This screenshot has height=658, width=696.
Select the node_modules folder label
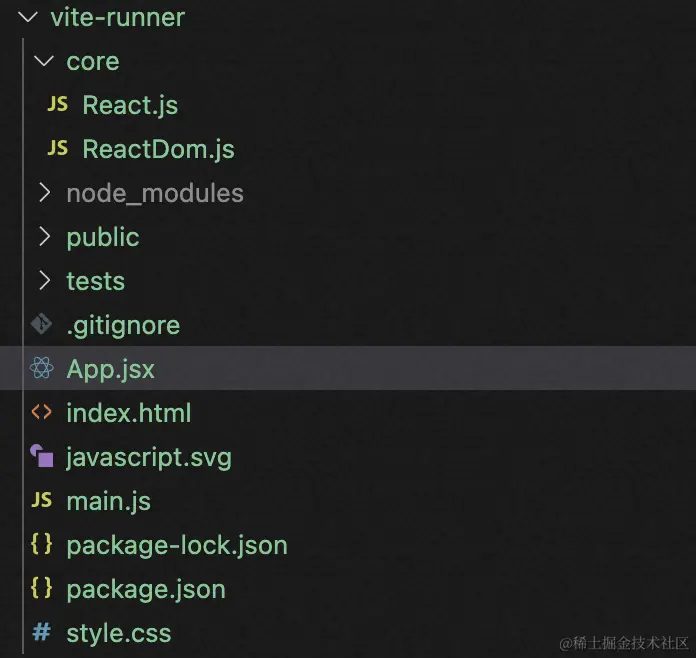click(x=155, y=194)
